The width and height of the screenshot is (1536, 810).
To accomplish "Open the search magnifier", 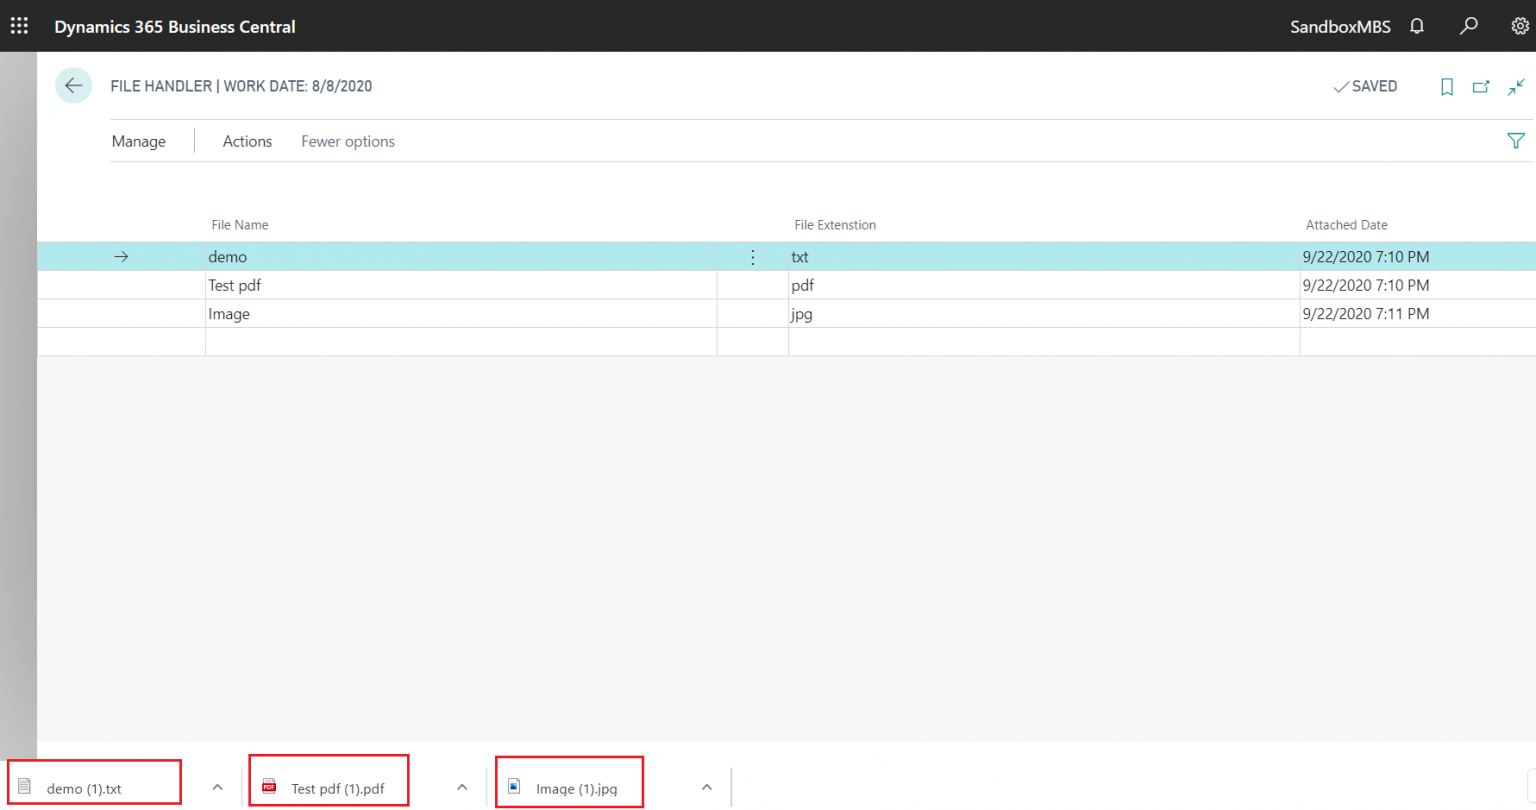I will 1468,26.
